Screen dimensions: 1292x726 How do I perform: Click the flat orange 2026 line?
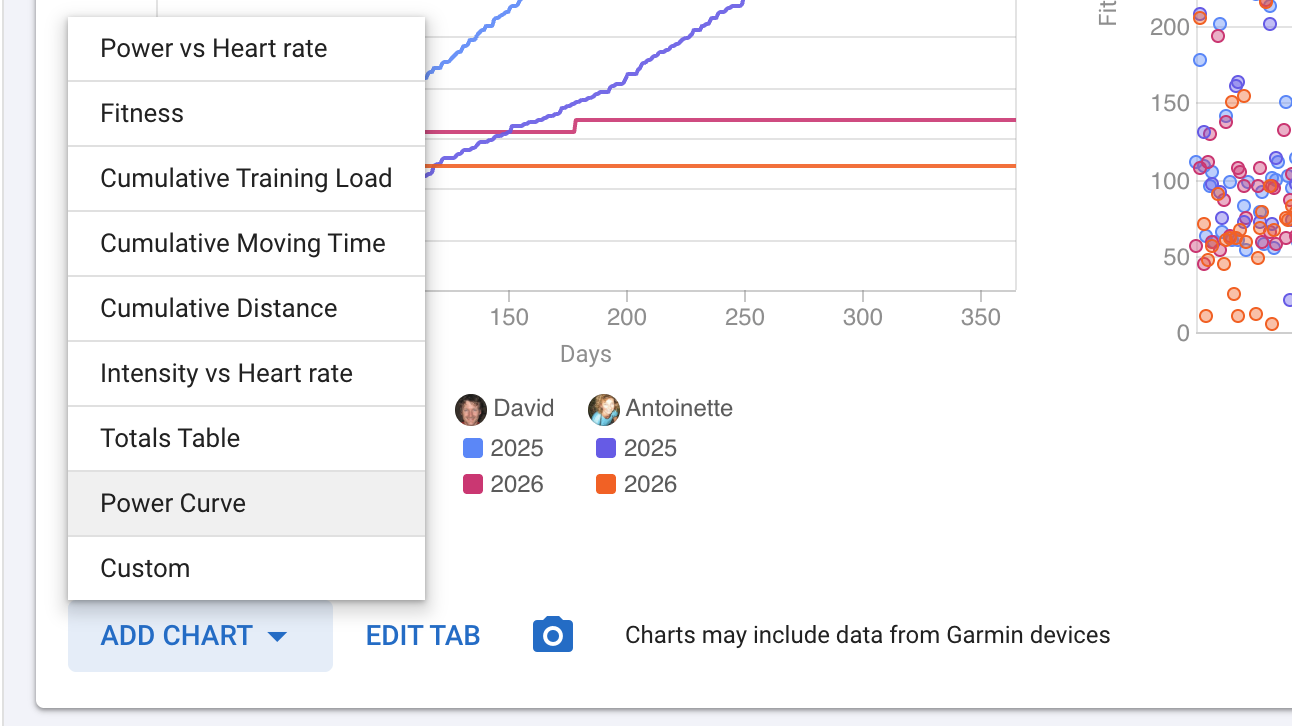(750, 166)
